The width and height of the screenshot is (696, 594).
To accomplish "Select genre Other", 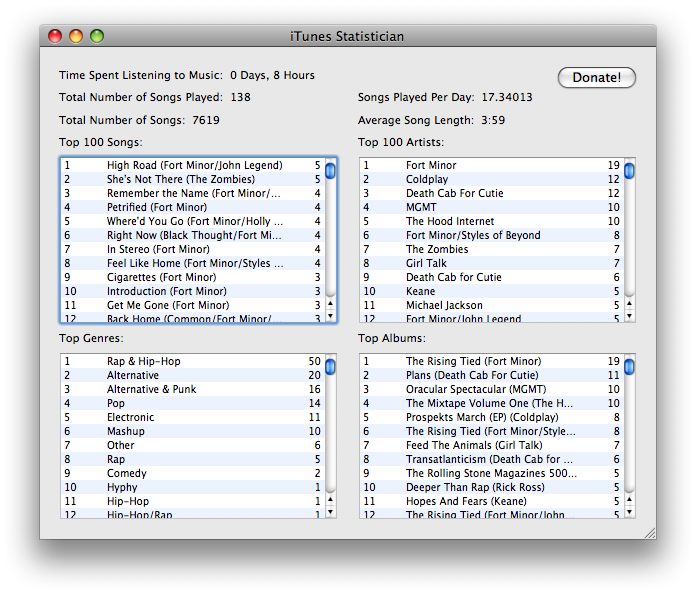I will coord(193,445).
